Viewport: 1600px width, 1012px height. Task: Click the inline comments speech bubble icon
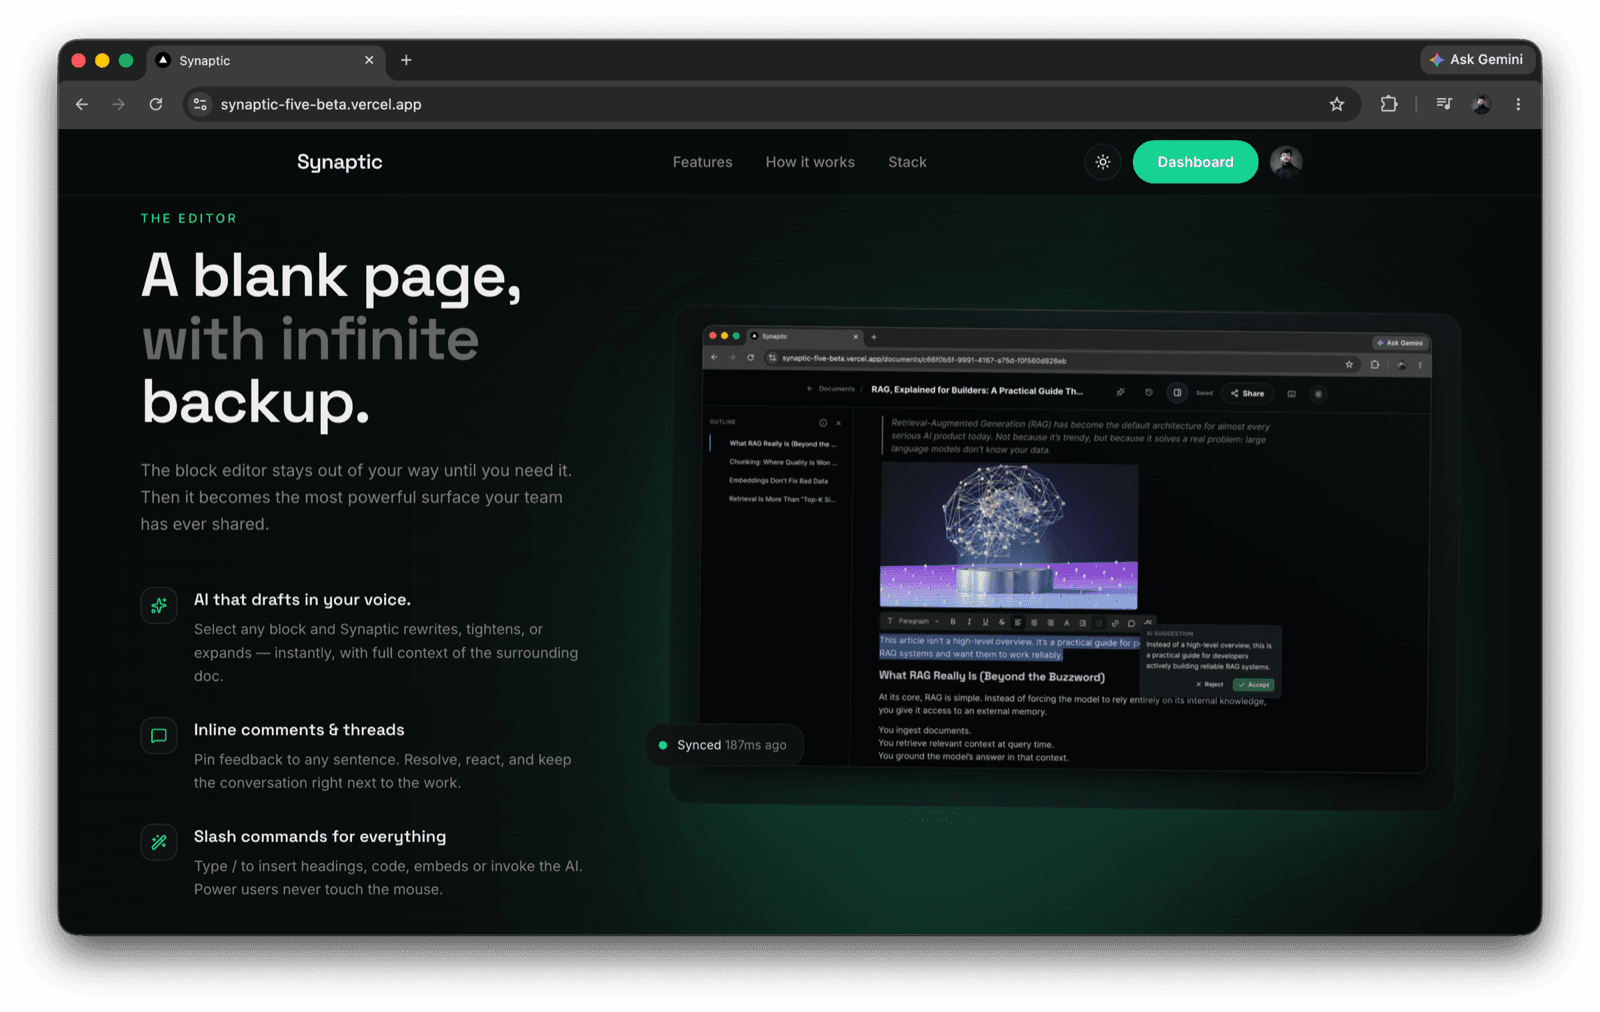pyautogui.click(x=159, y=736)
